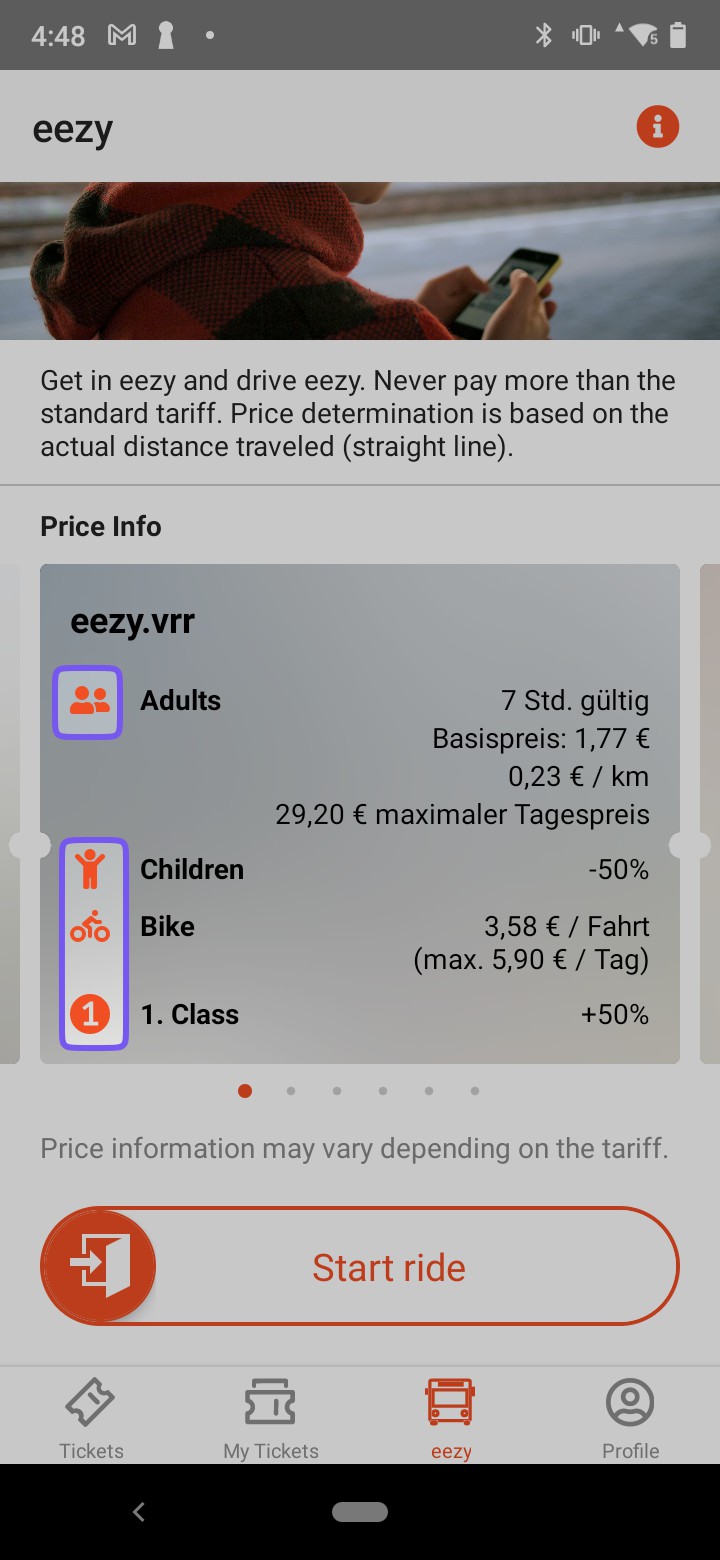Jump to second price card dot
This screenshot has width=720, height=1560.
[x=291, y=1091]
